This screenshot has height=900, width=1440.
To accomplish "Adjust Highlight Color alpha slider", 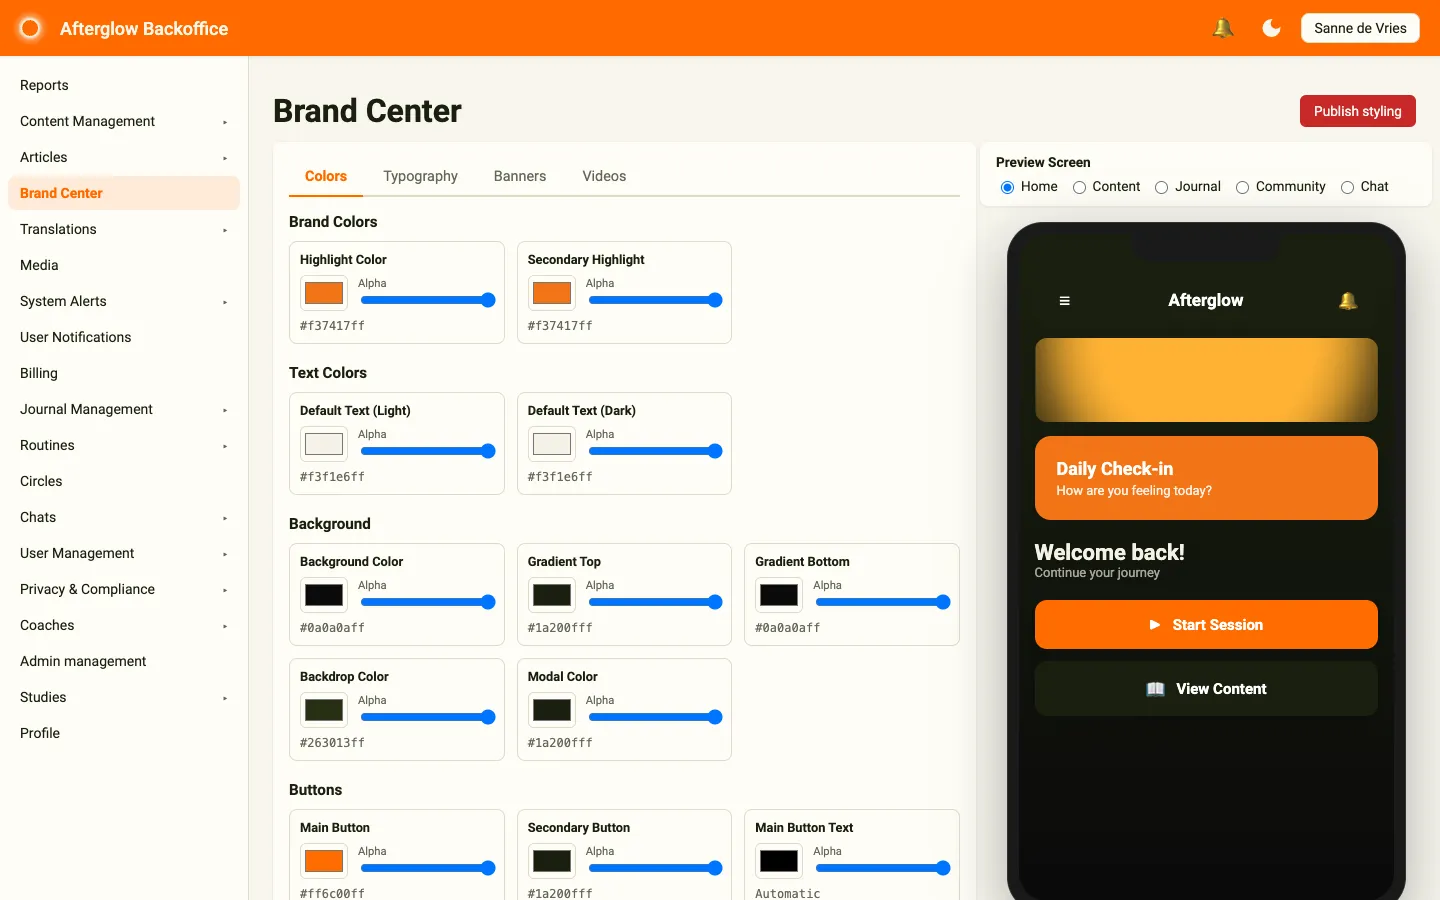I will tap(428, 300).
